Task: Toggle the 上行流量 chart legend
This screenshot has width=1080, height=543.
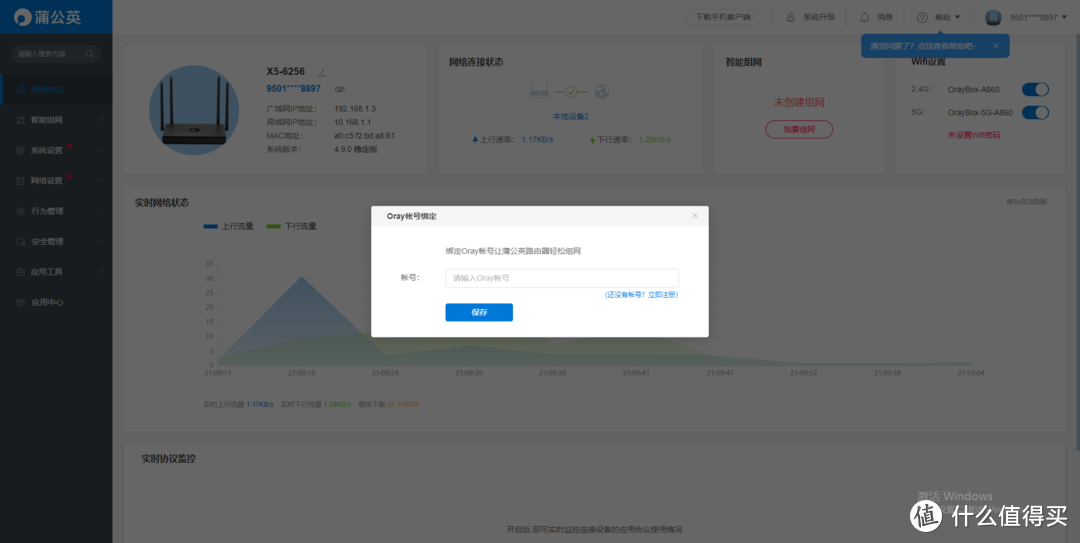Action: point(229,226)
